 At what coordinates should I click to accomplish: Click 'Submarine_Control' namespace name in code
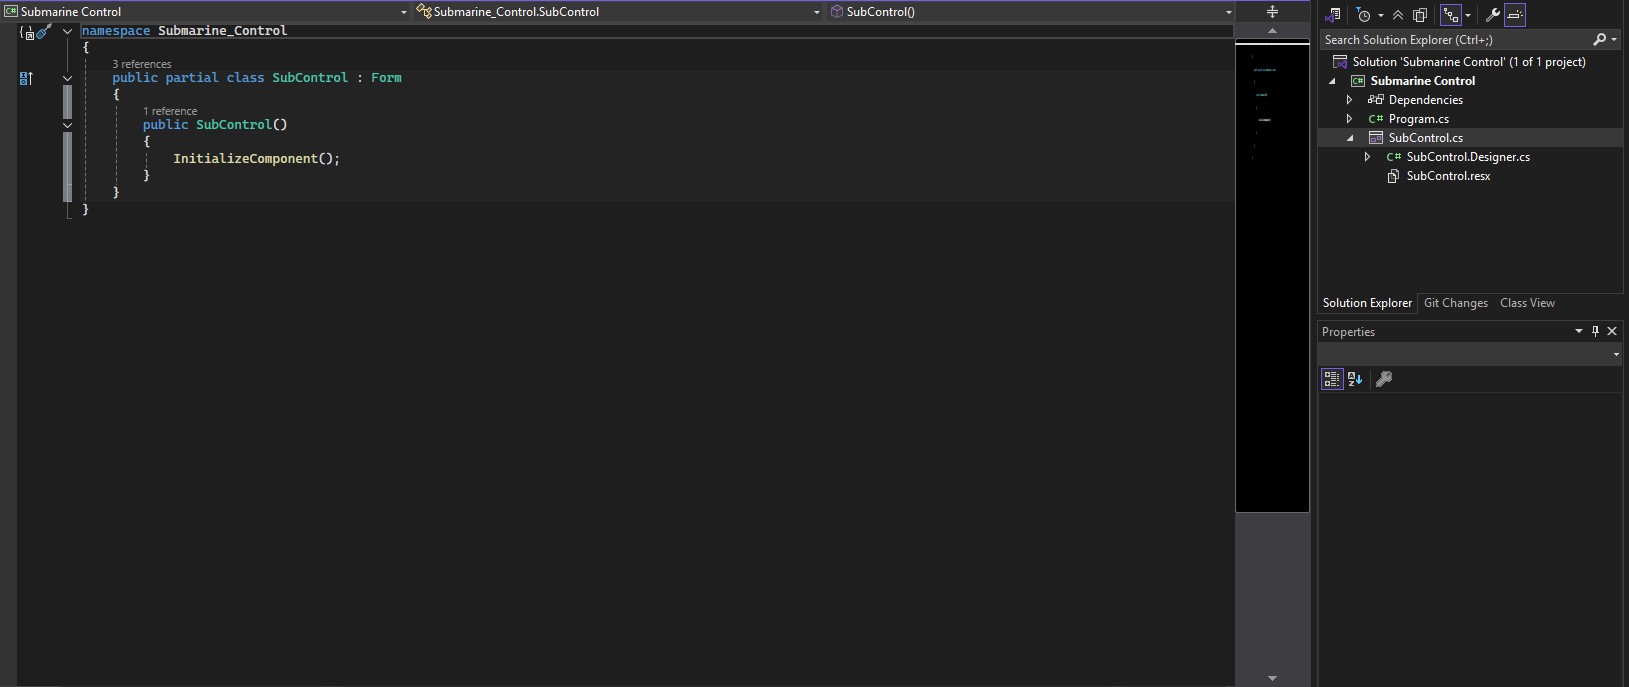point(223,31)
